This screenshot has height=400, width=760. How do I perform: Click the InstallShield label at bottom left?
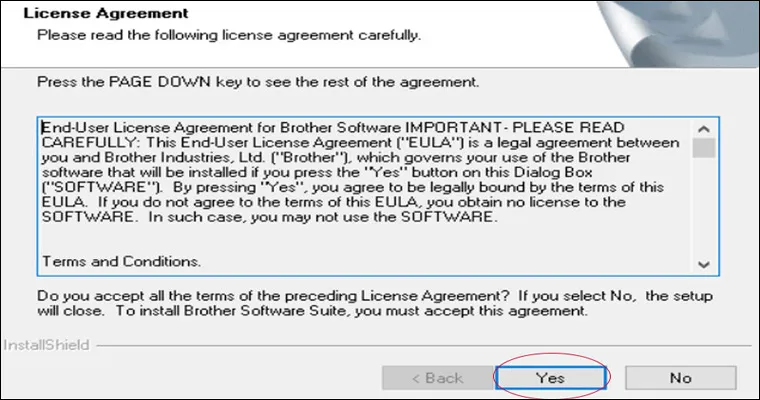tap(45, 346)
